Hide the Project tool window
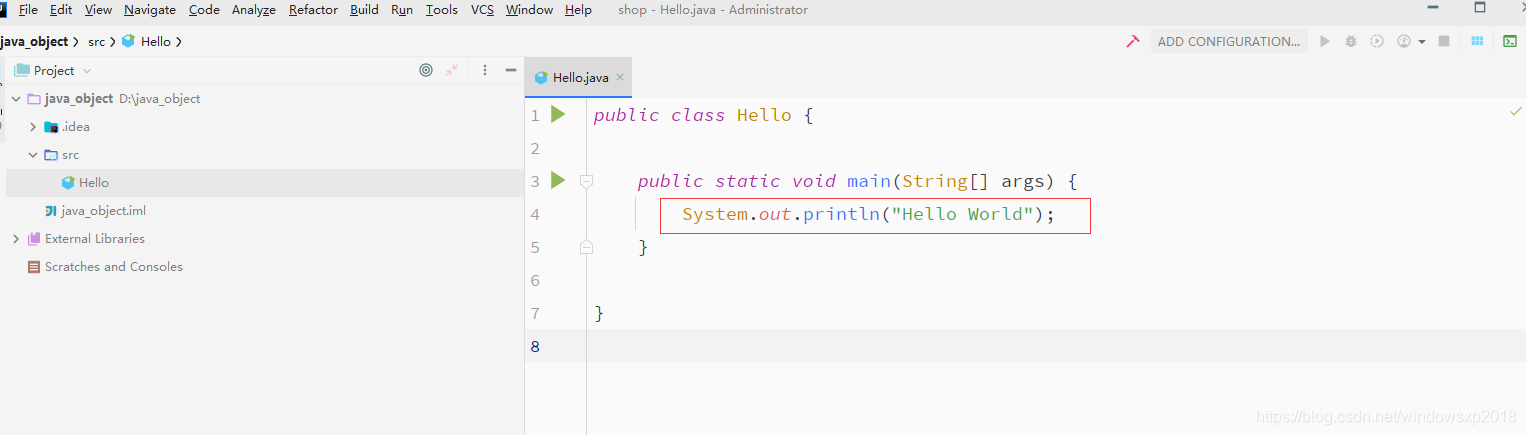 point(511,70)
